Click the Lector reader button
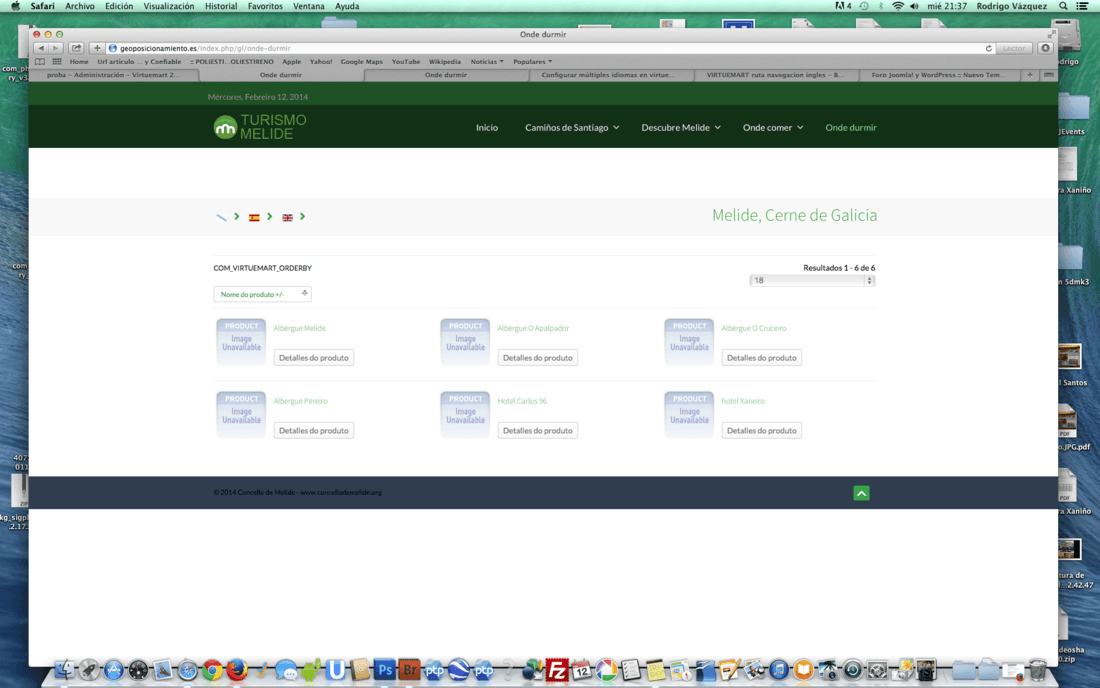Screen dimensions: 1100x688 coord(1014,48)
